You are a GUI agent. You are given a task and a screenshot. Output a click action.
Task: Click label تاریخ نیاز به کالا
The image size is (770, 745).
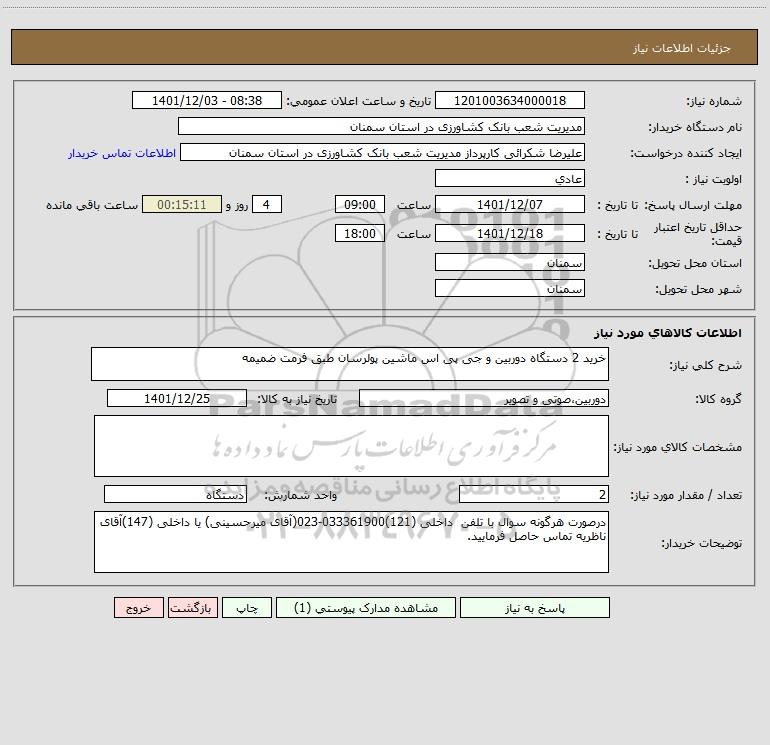click(297, 399)
